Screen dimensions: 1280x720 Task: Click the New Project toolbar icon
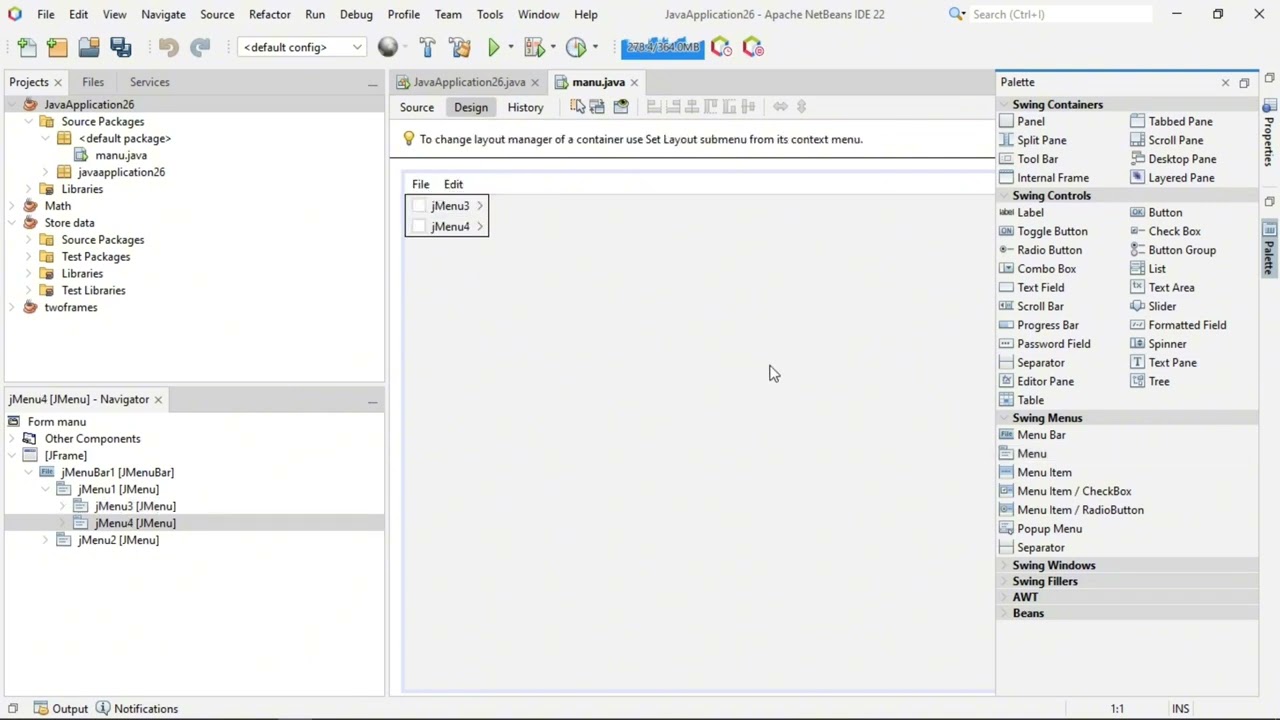[57, 47]
